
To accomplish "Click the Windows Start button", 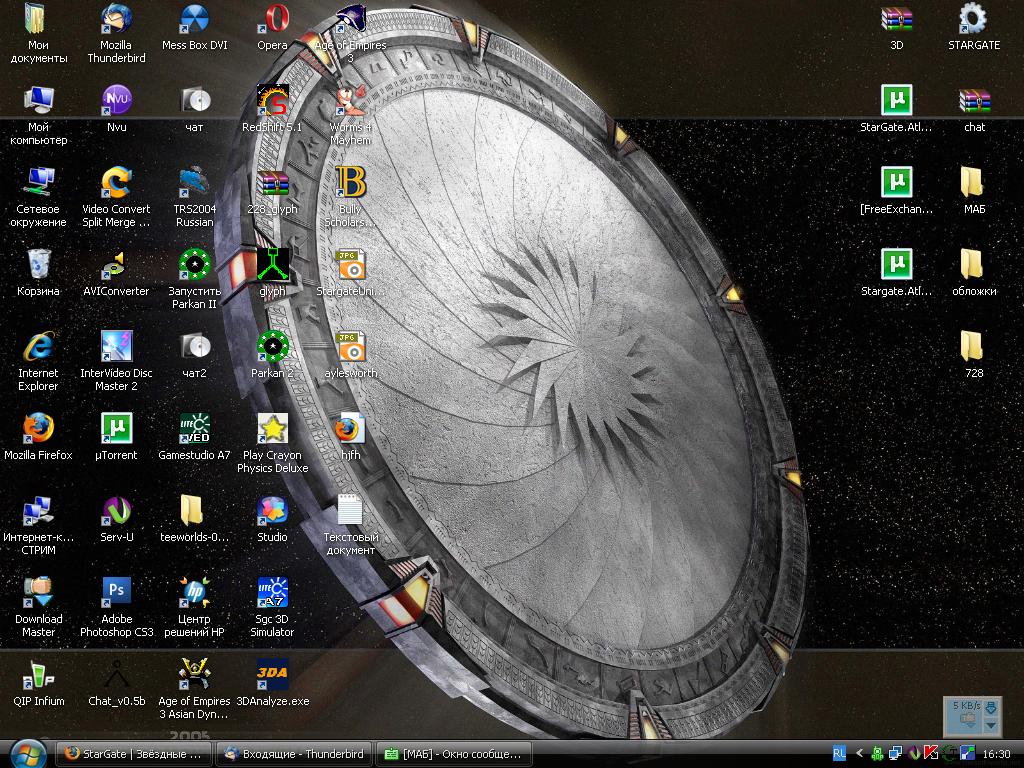I will coord(26,753).
